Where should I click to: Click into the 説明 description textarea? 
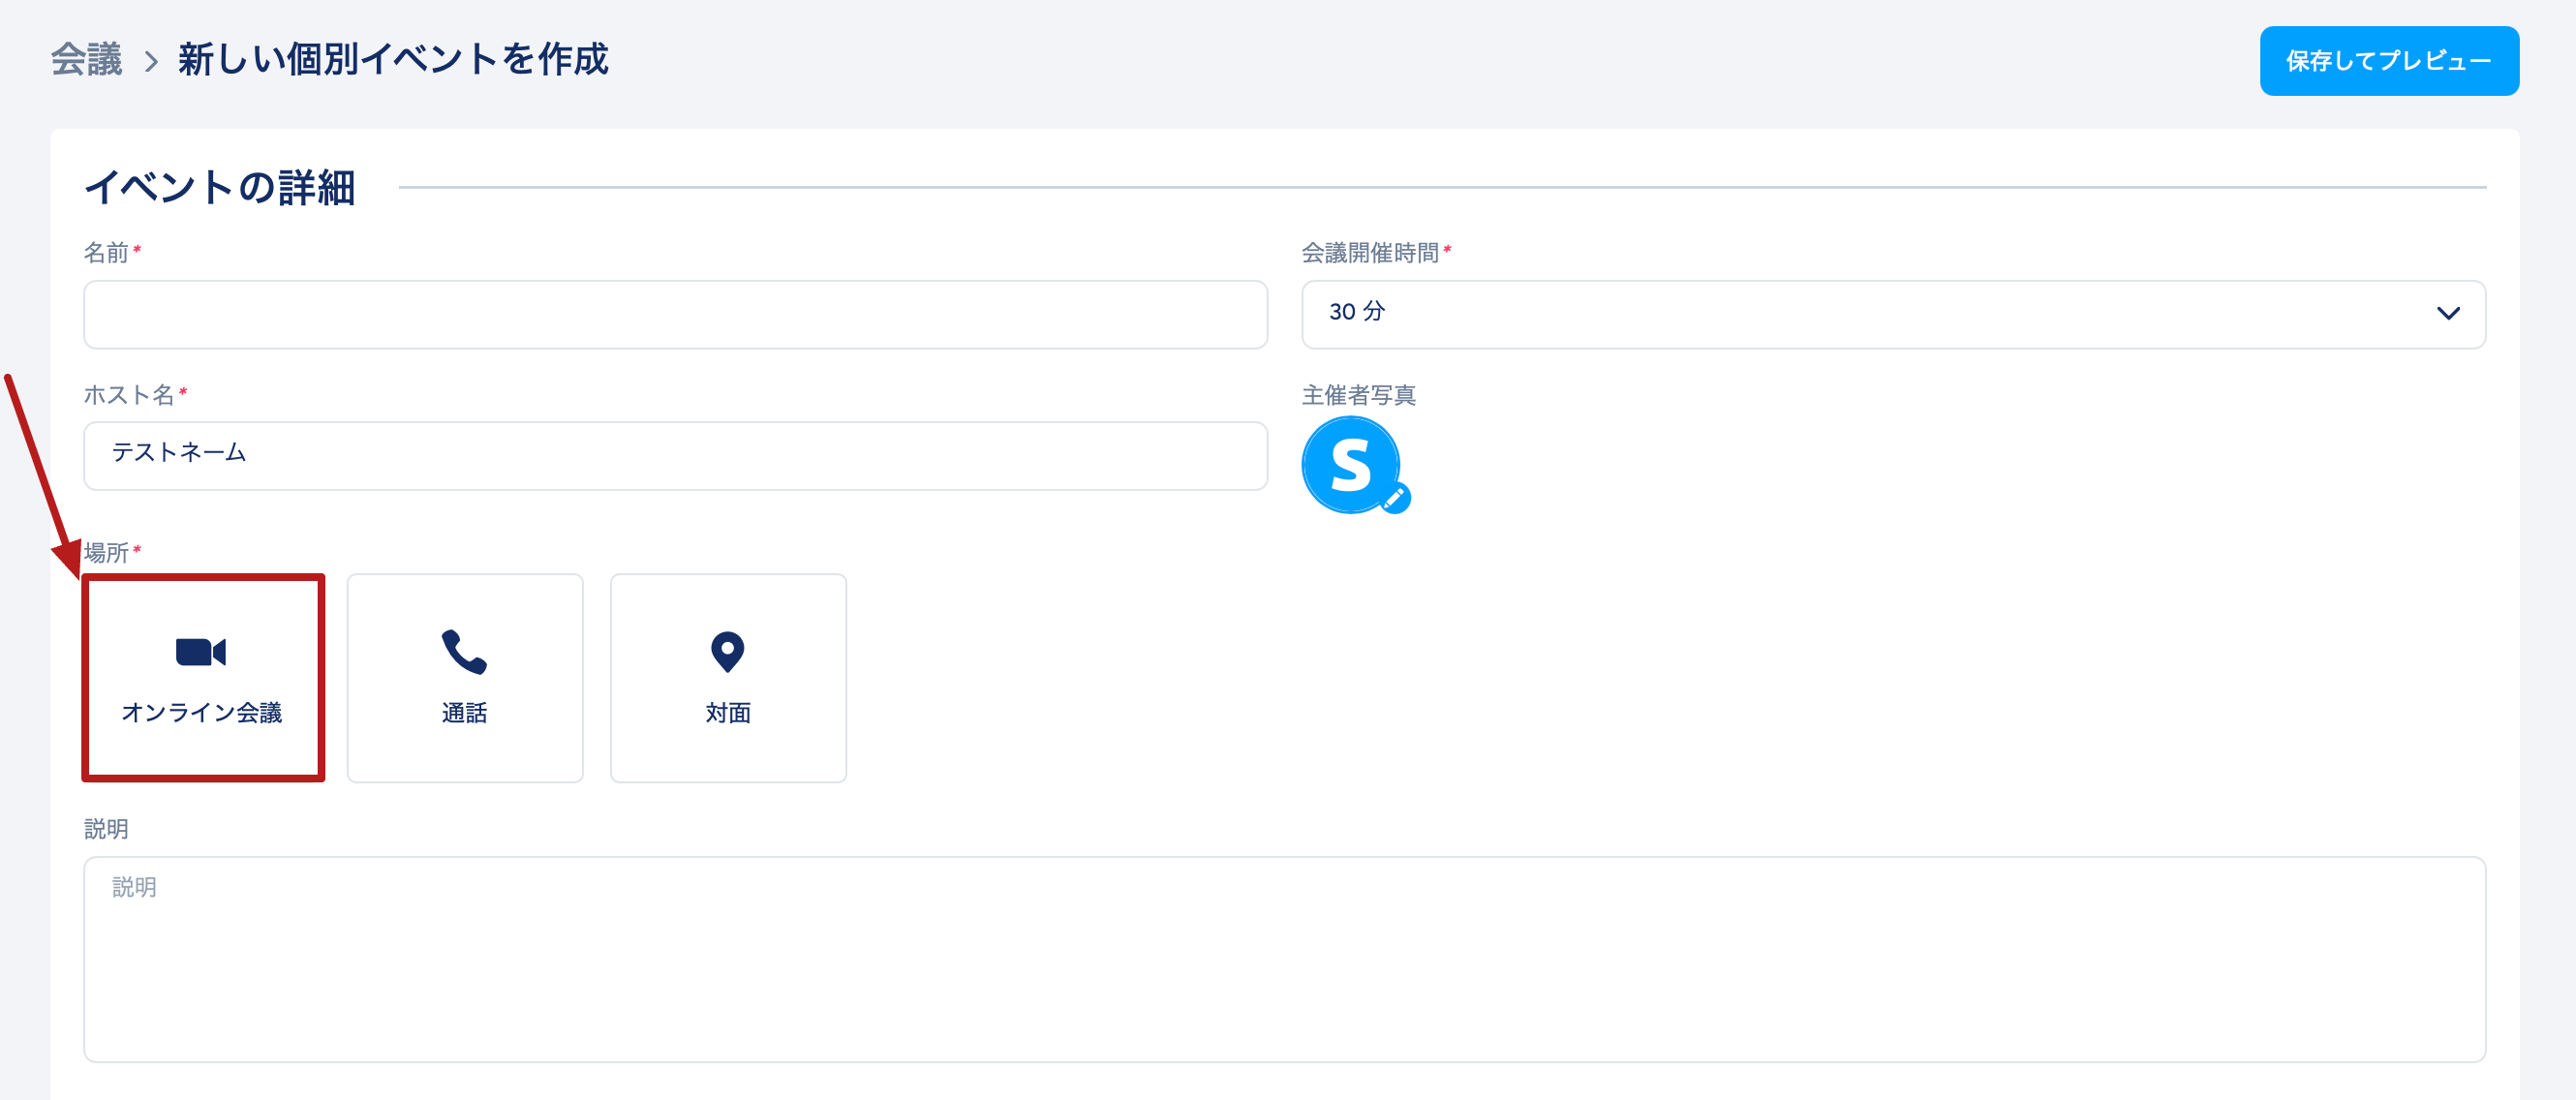1284,959
